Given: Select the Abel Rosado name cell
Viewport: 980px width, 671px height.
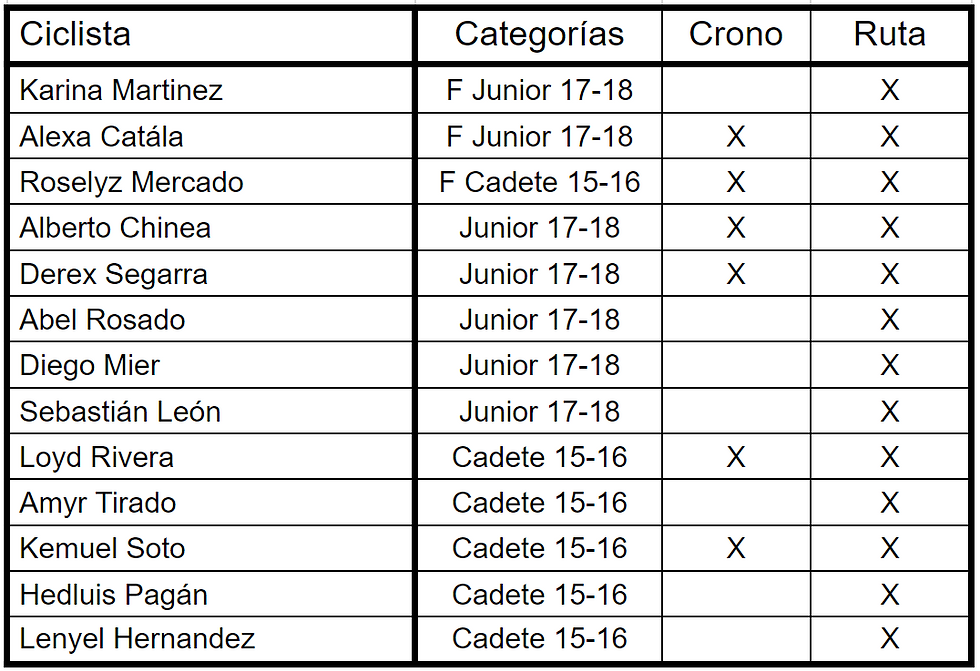Looking at the screenshot, I should tap(102, 321).
